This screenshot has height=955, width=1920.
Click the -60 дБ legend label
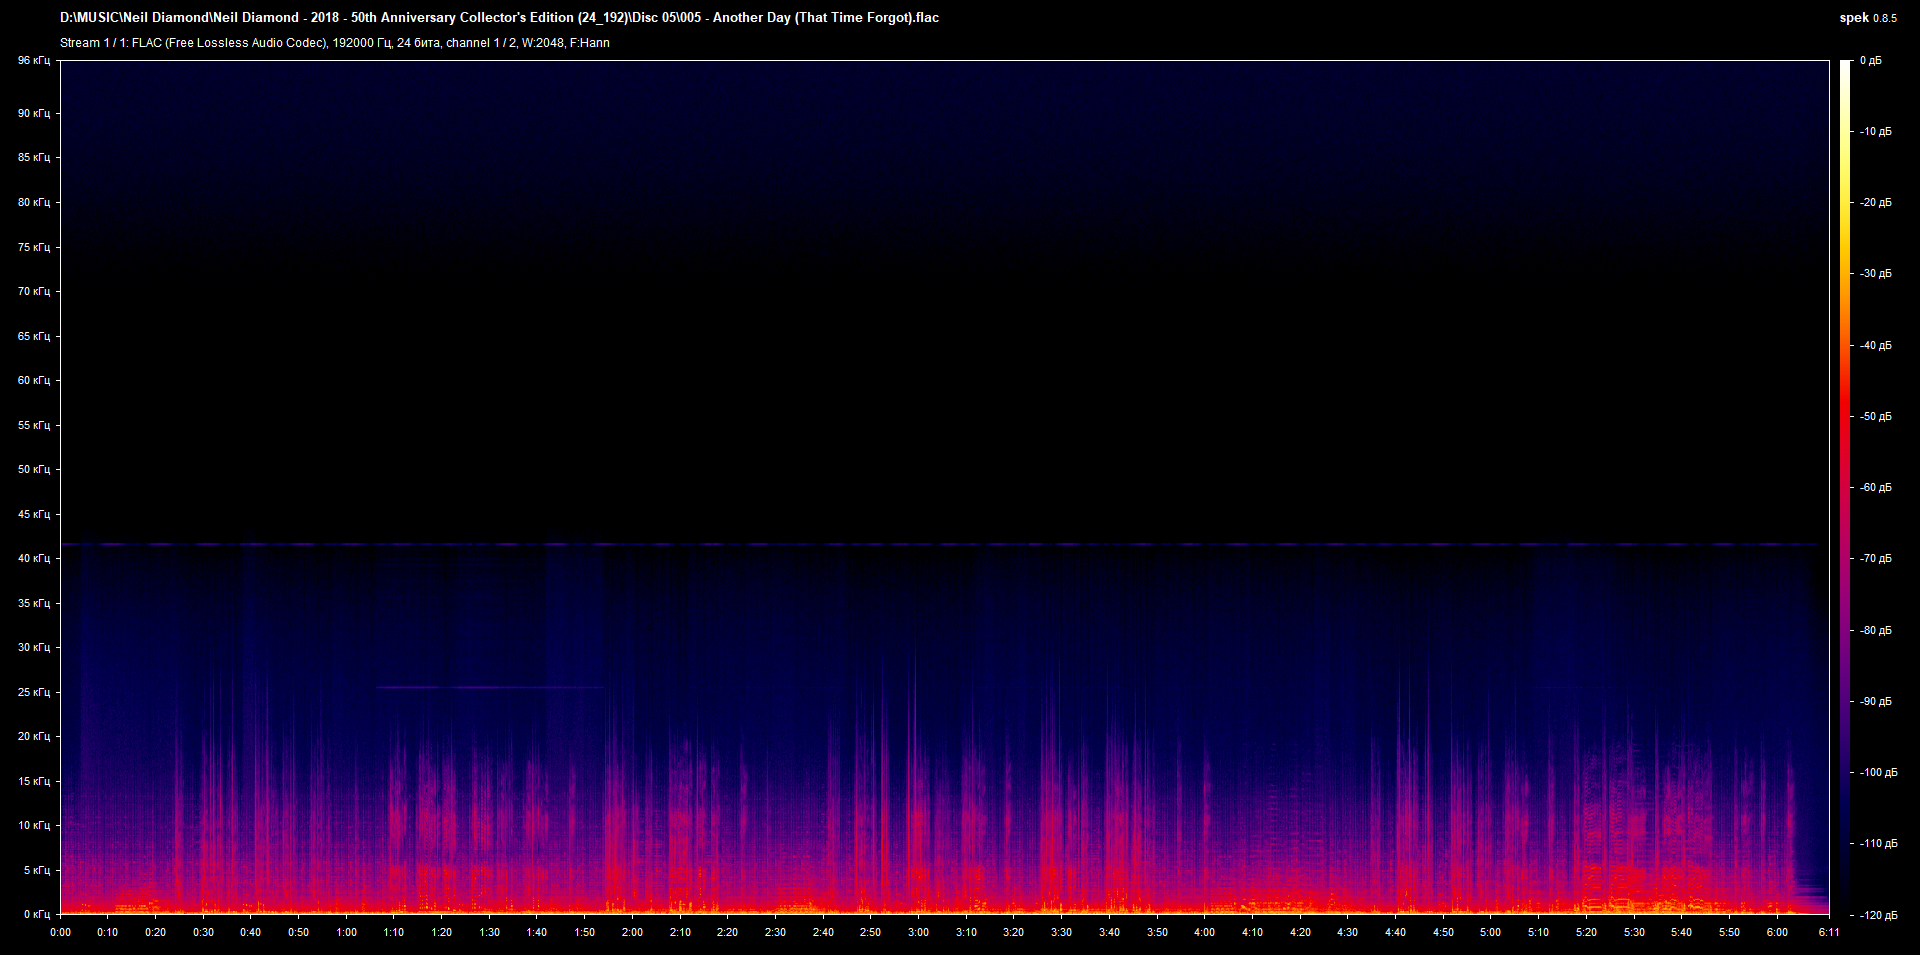(1874, 487)
